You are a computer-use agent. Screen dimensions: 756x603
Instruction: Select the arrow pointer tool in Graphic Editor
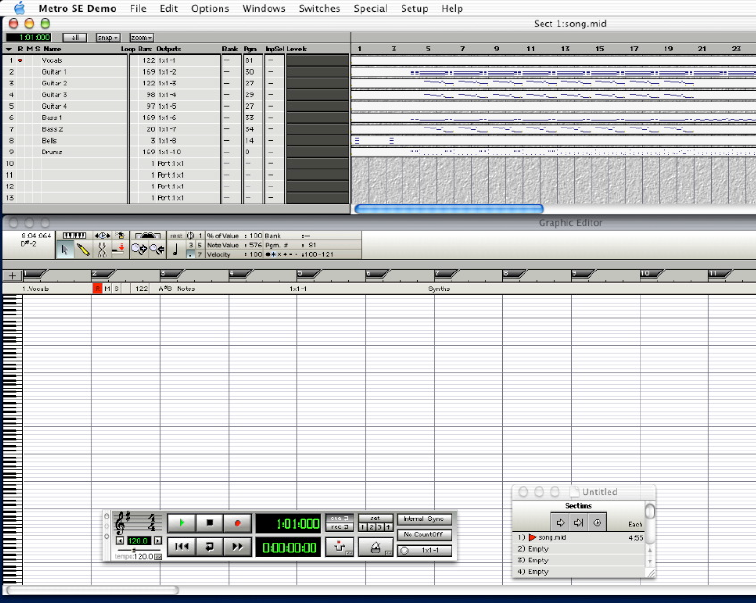click(x=65, y=250)
